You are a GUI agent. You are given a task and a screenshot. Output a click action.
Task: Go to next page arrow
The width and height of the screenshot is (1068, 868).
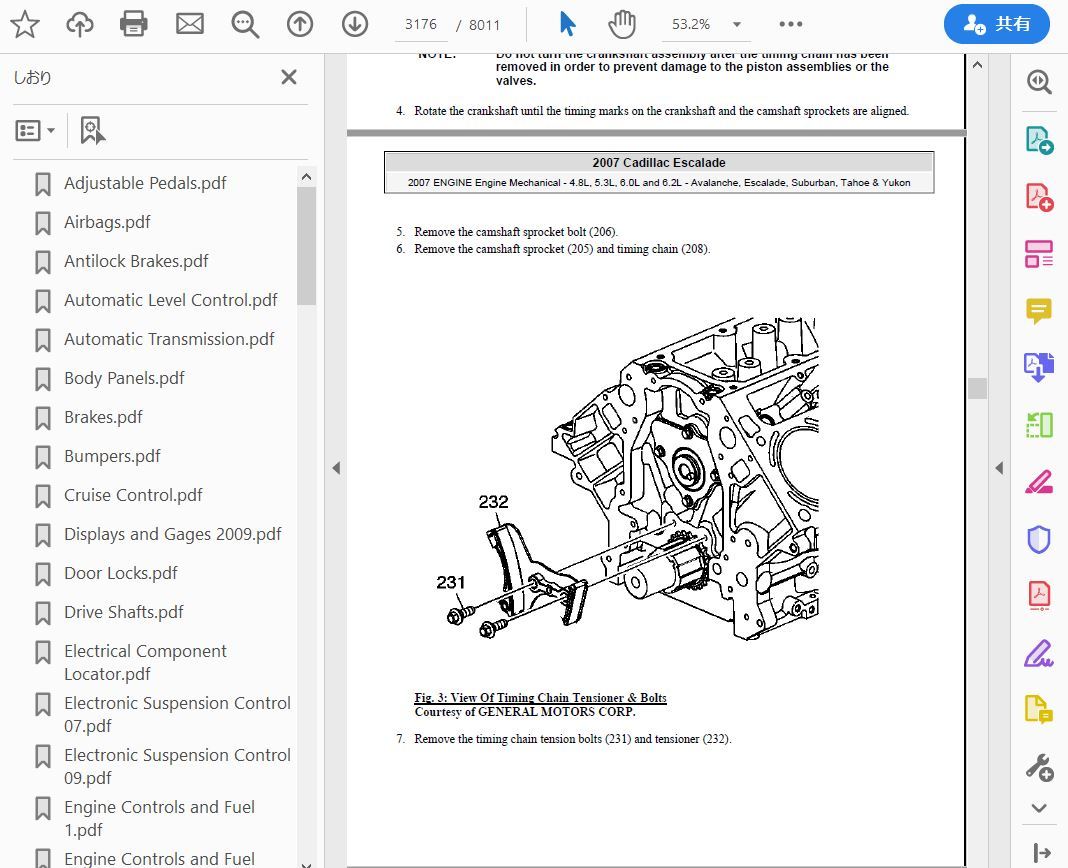[355, 25]
